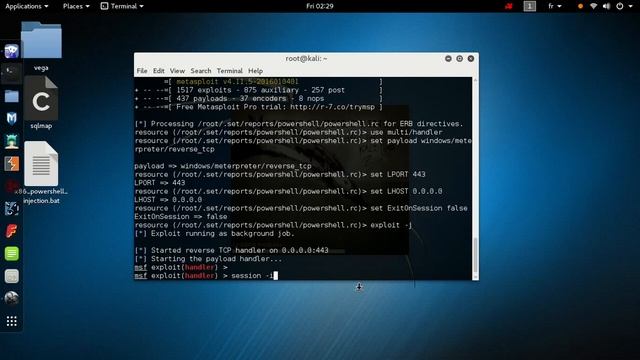Viewport: 640px width, 360px height.
Task: Click 'Started reverse TCP handler on 0.0.0.0:443' line
Action: [231, 250]
